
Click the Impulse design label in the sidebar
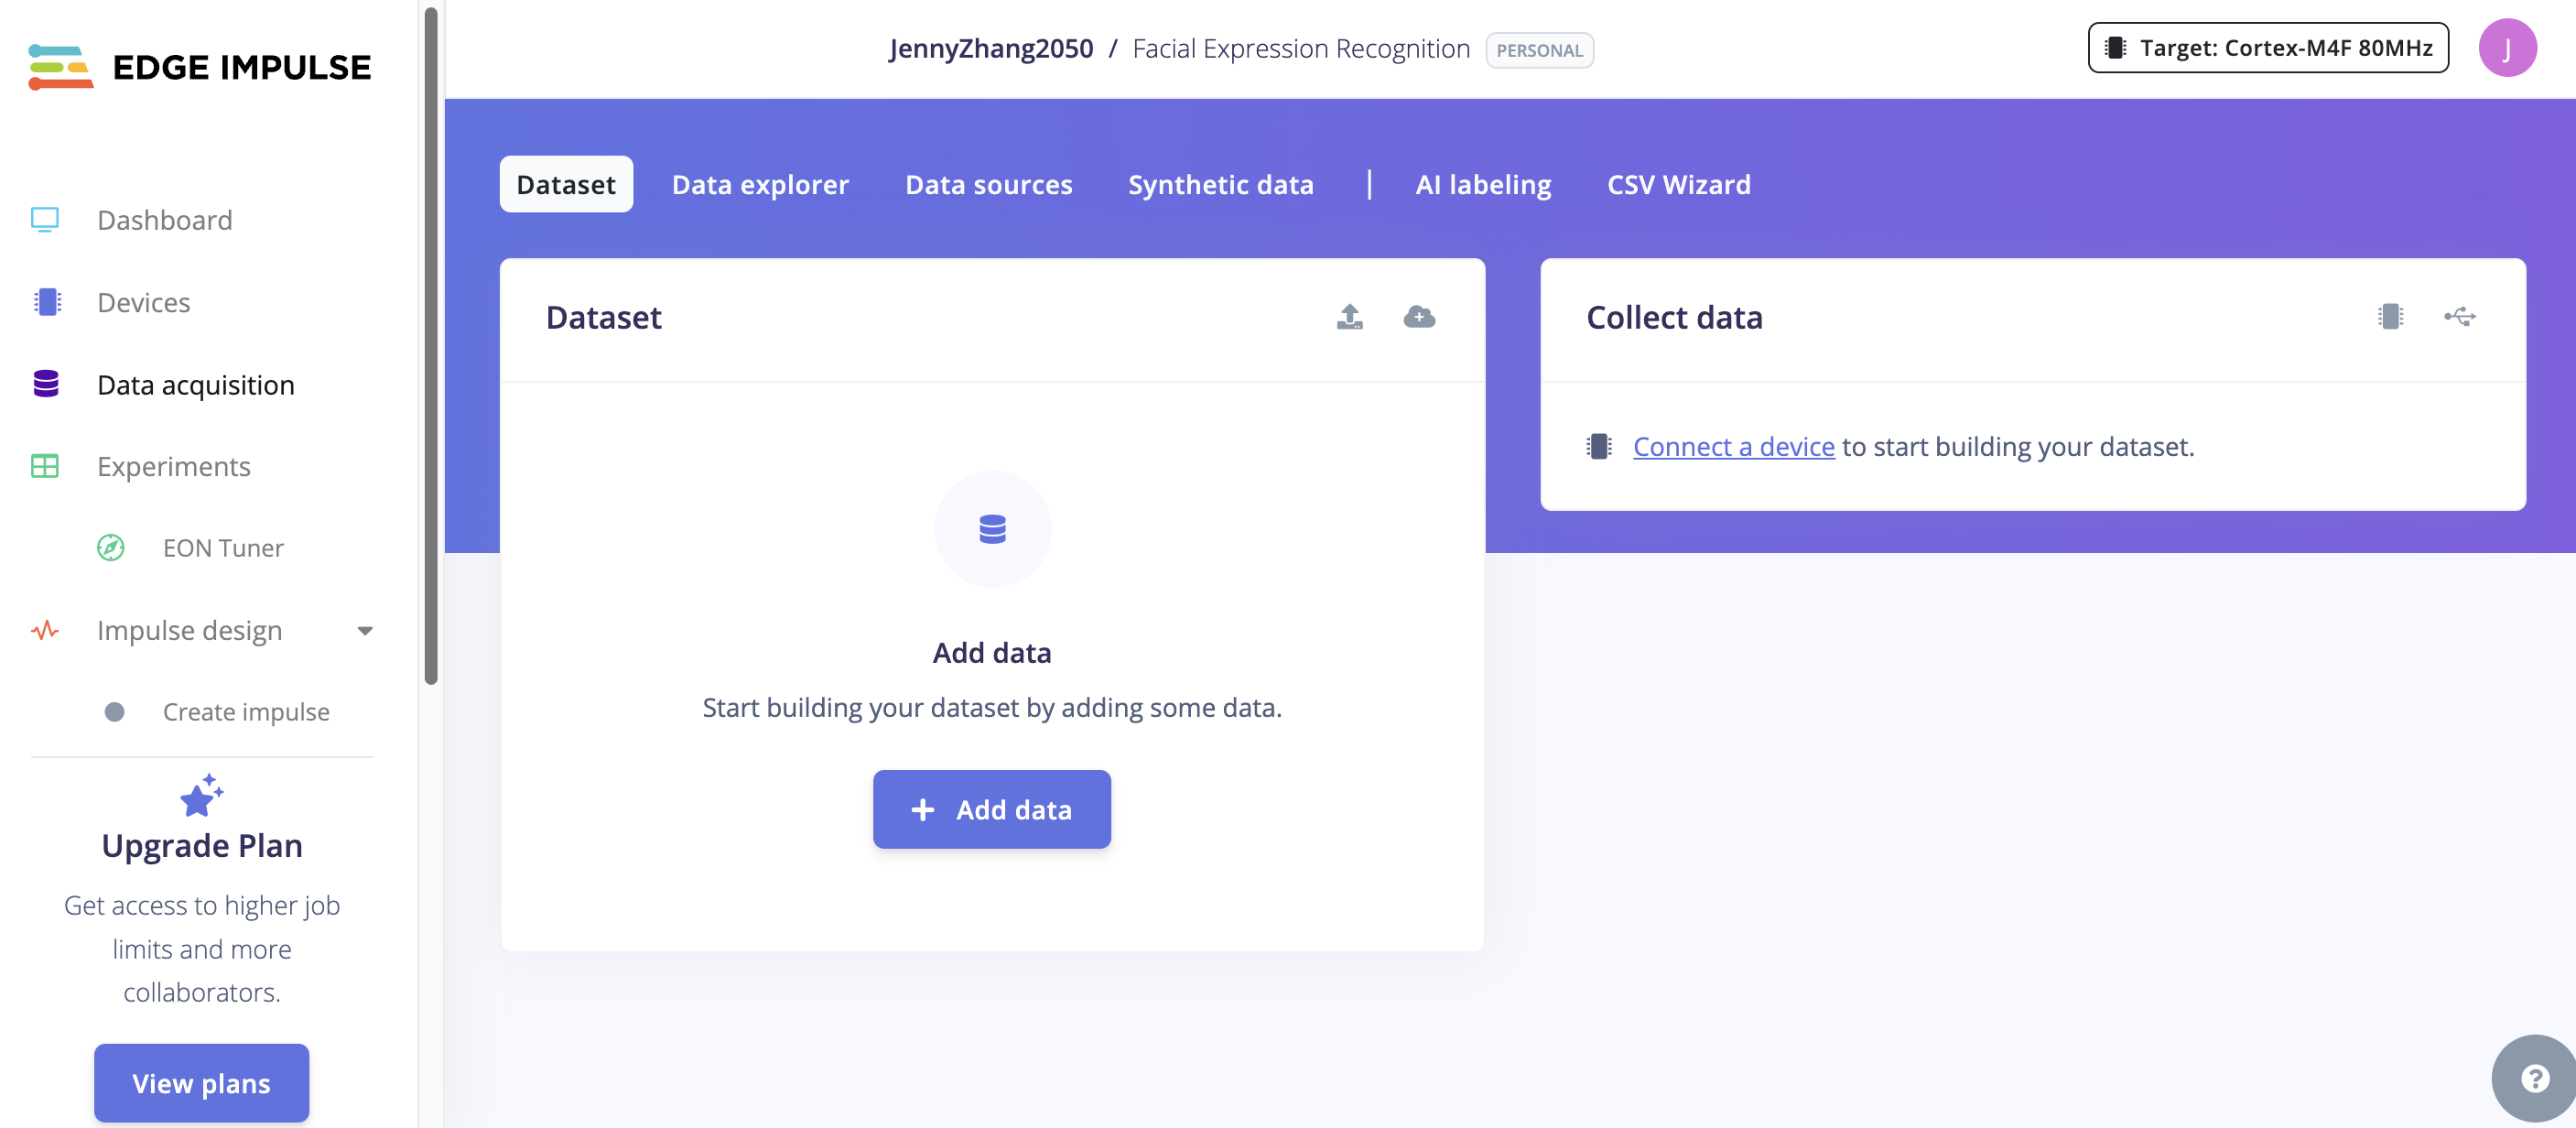point(189,630)
